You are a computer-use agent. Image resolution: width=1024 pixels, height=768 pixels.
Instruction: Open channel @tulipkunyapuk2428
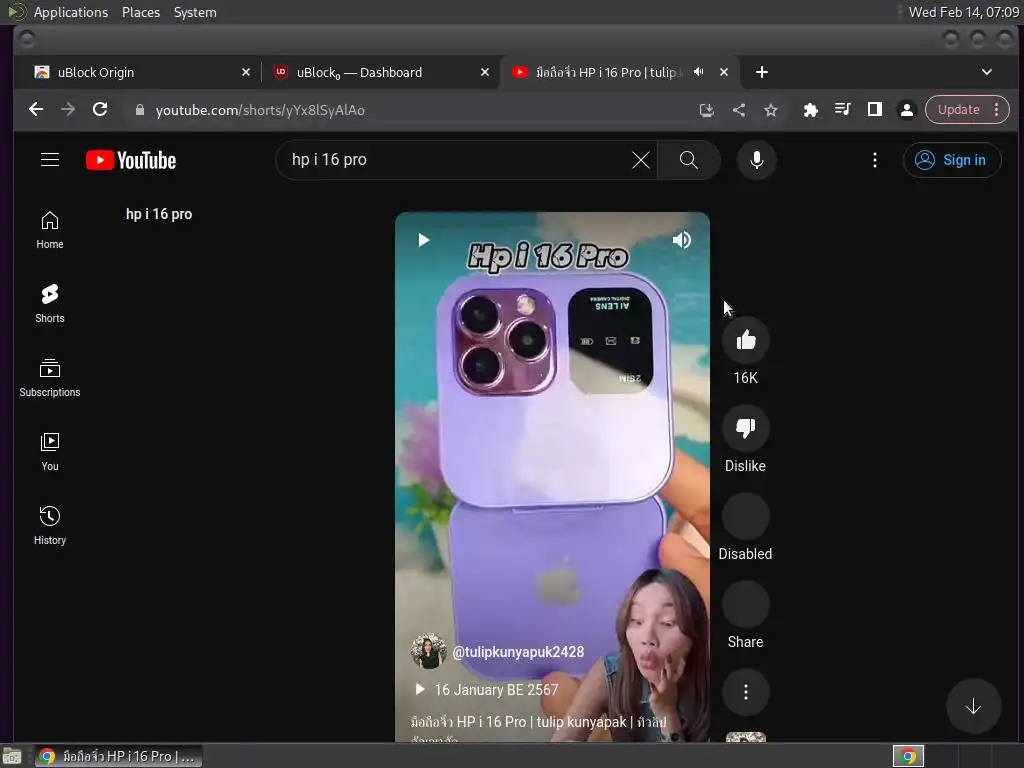tap(518, 652)
